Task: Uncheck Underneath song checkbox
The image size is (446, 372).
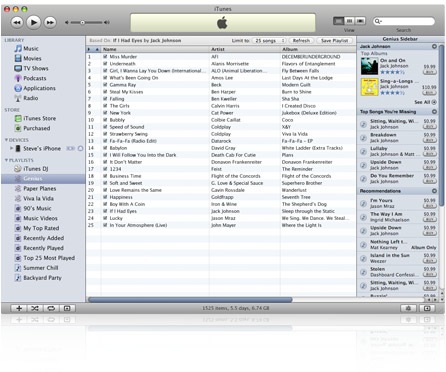Action: click(x=105, y=64)
